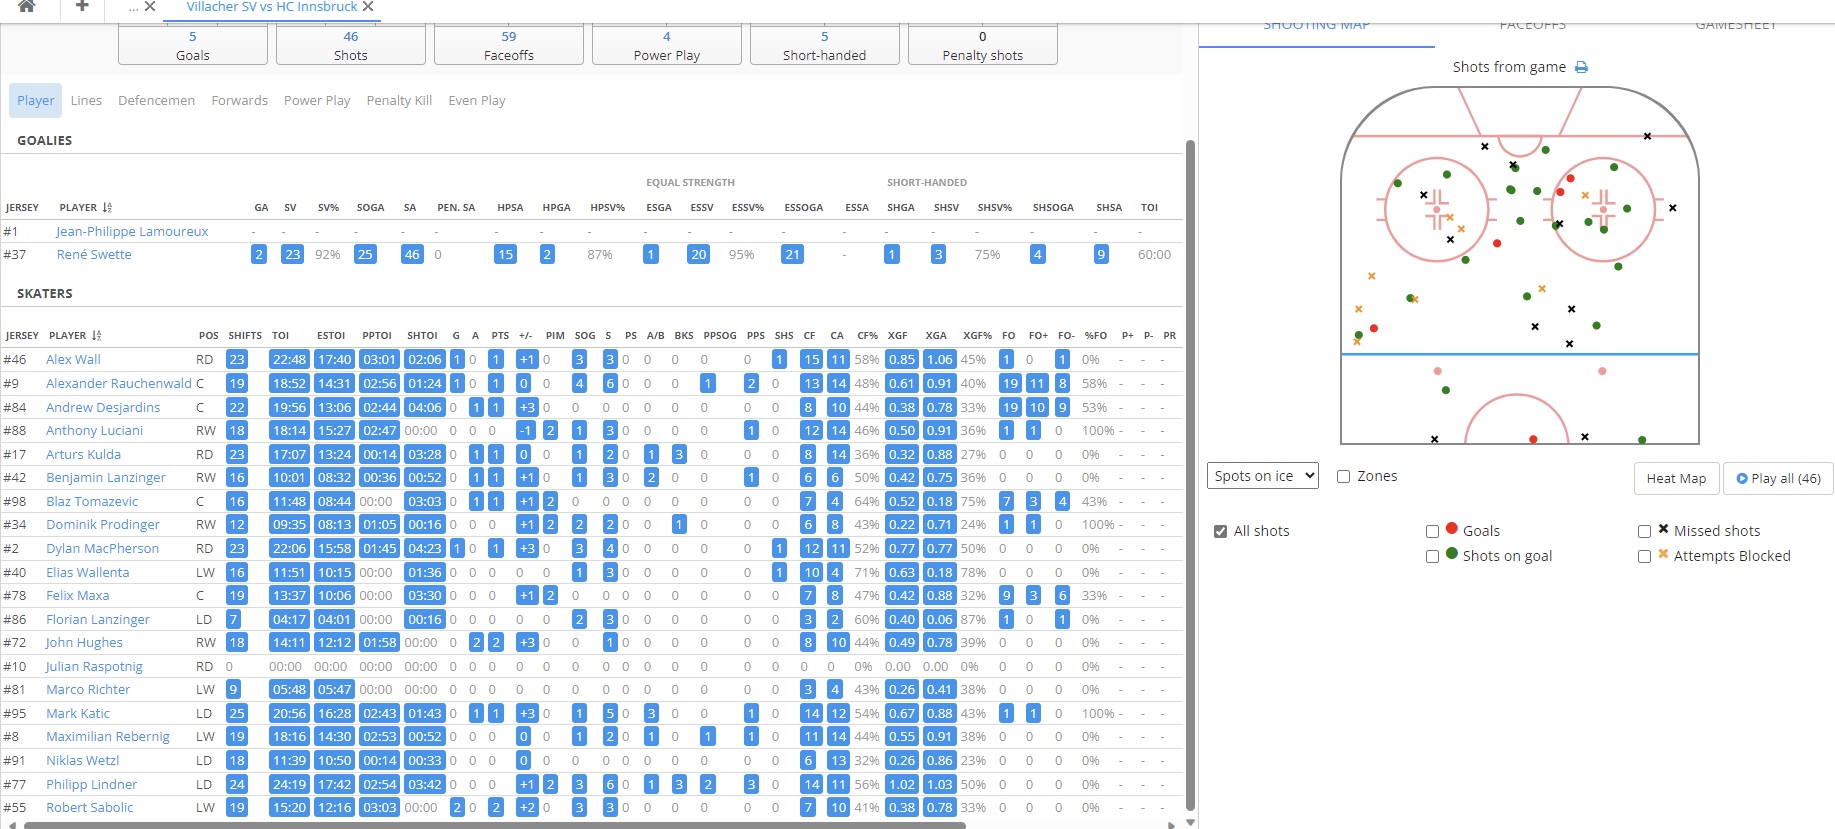Switch to the Power Play tab
Viewport: 1835px width, 829px height.
(317, 101)
